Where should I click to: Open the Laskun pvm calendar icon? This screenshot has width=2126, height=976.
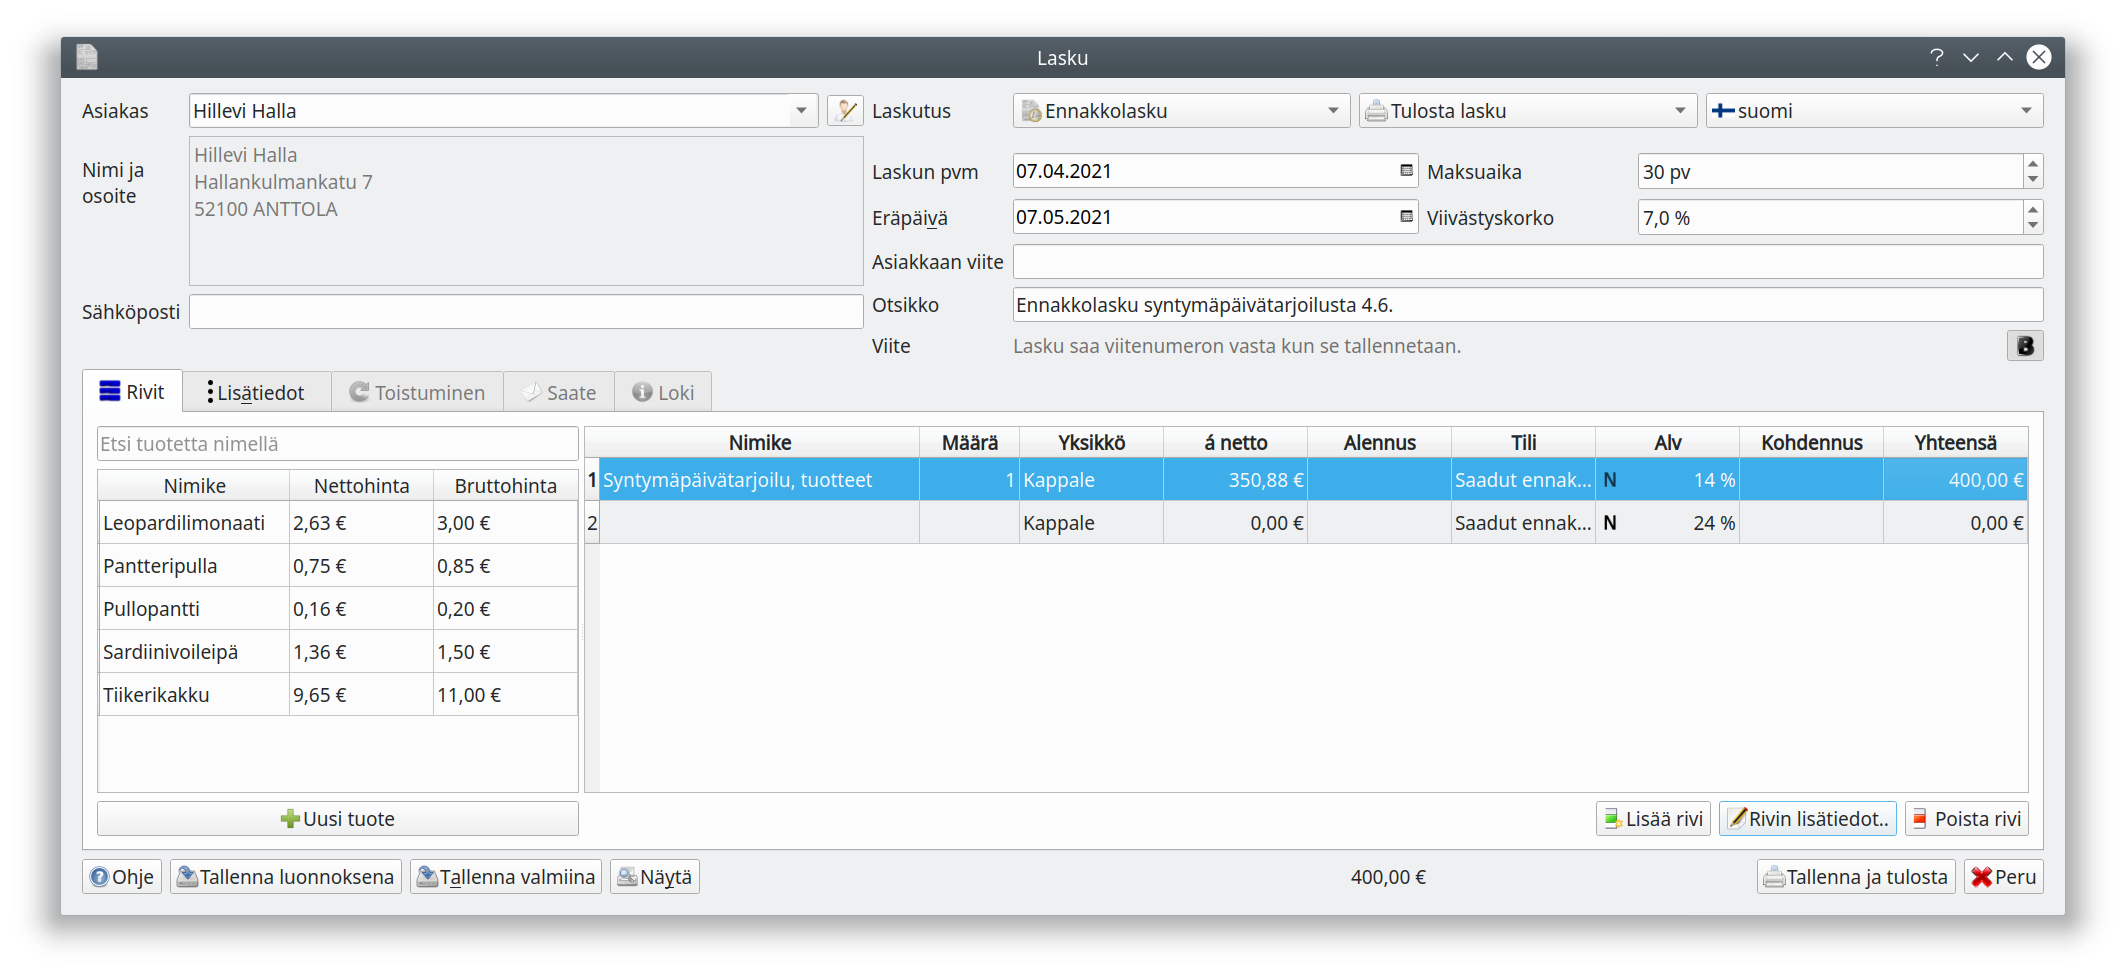click(1406, 171)
